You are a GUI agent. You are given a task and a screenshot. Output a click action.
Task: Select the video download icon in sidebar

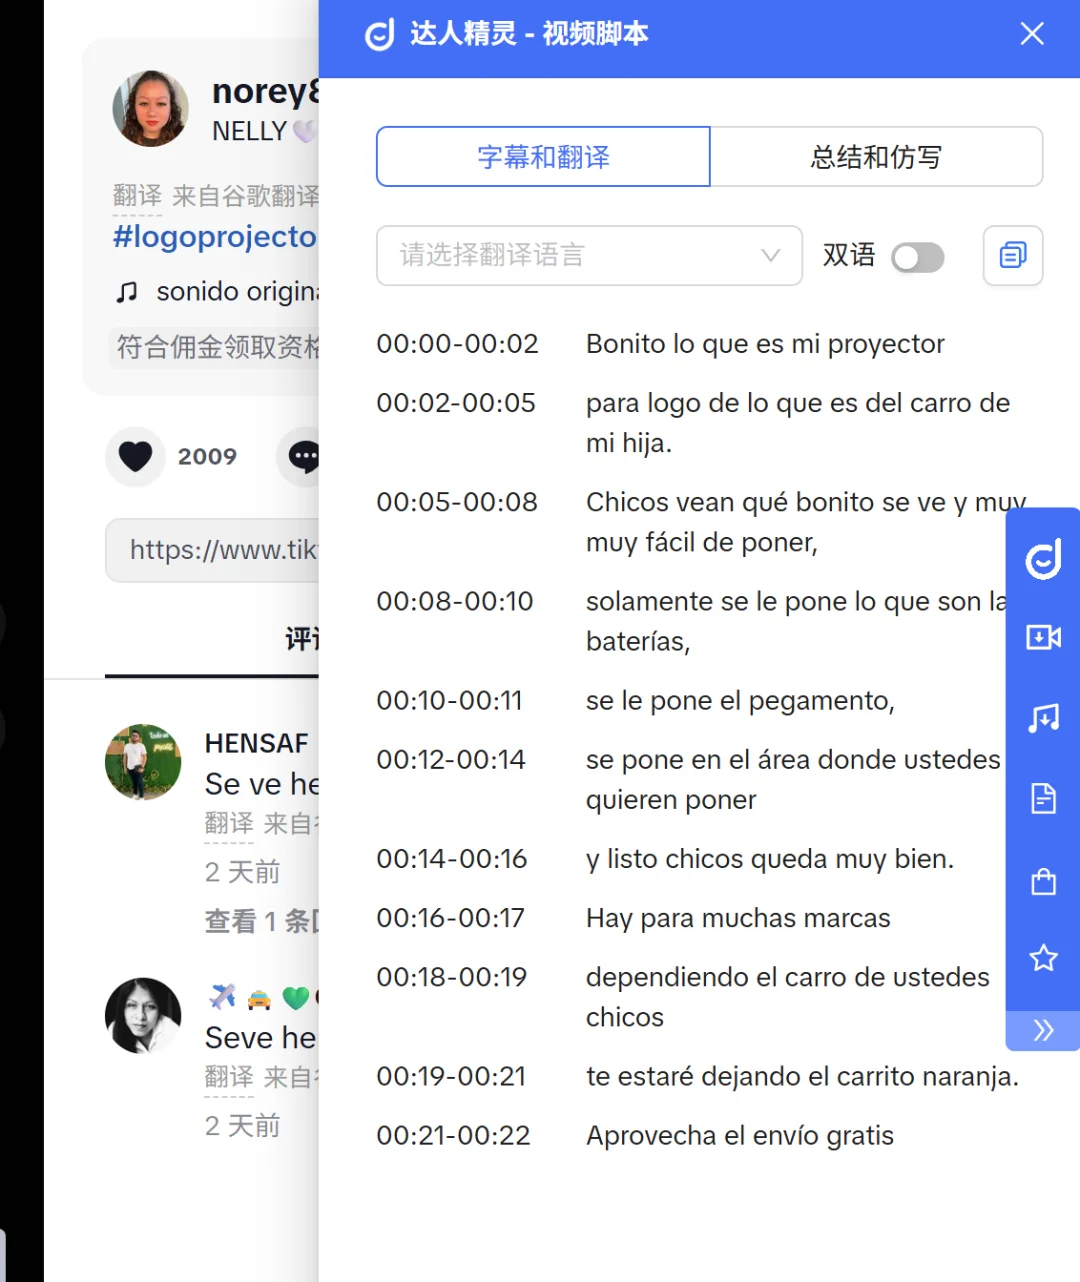pos(1042,637)
